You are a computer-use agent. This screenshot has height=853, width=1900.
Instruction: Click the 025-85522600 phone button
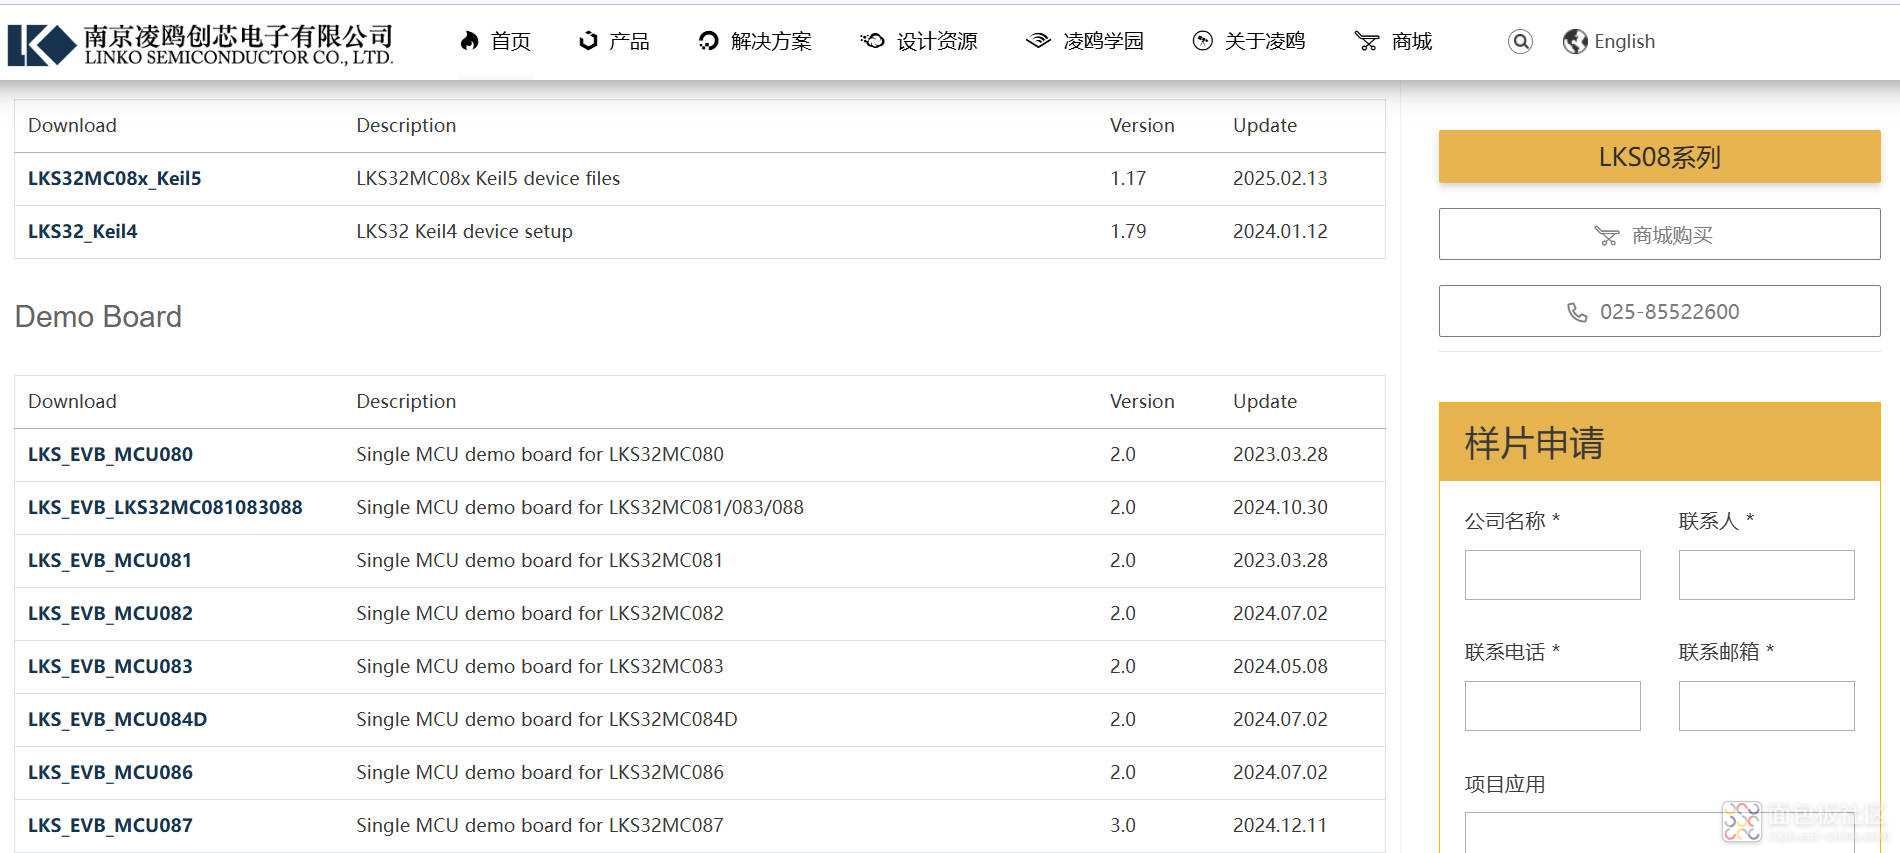(1659, 311)
